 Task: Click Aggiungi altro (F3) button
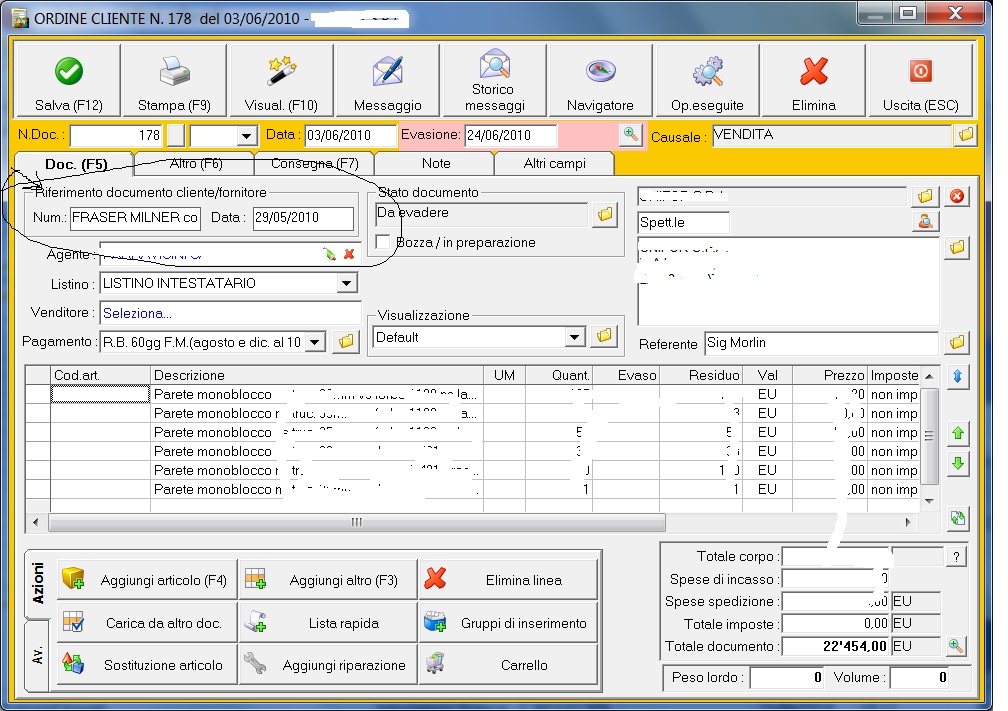[x=328, y=580]
